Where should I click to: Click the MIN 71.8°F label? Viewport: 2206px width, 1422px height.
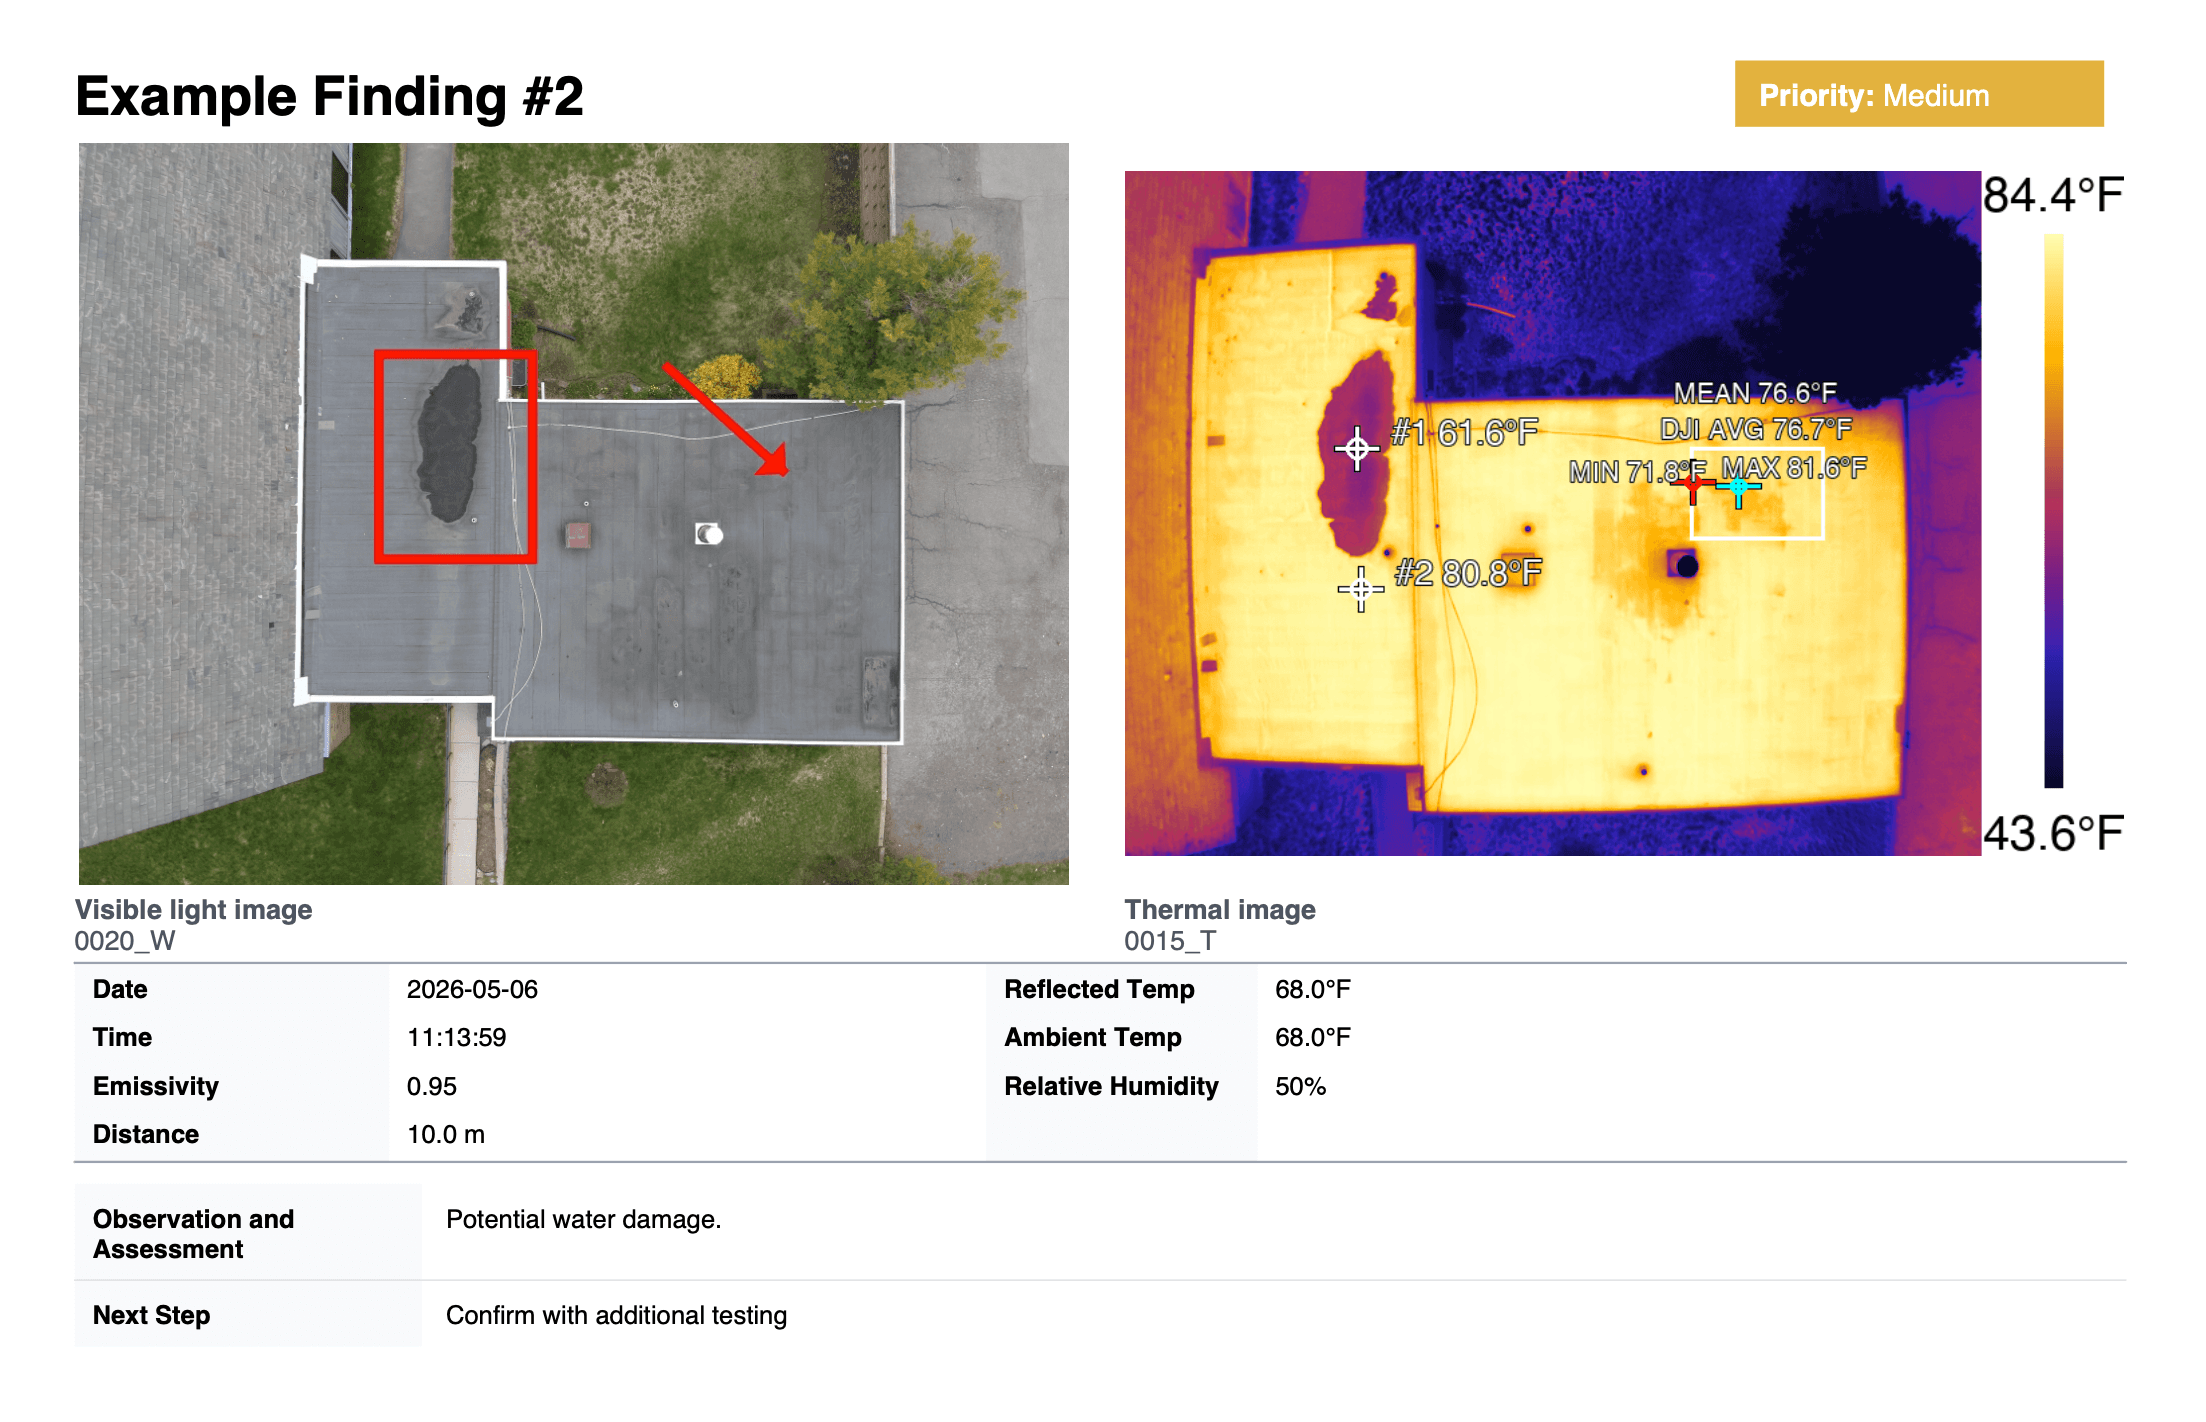(1637, 471)
